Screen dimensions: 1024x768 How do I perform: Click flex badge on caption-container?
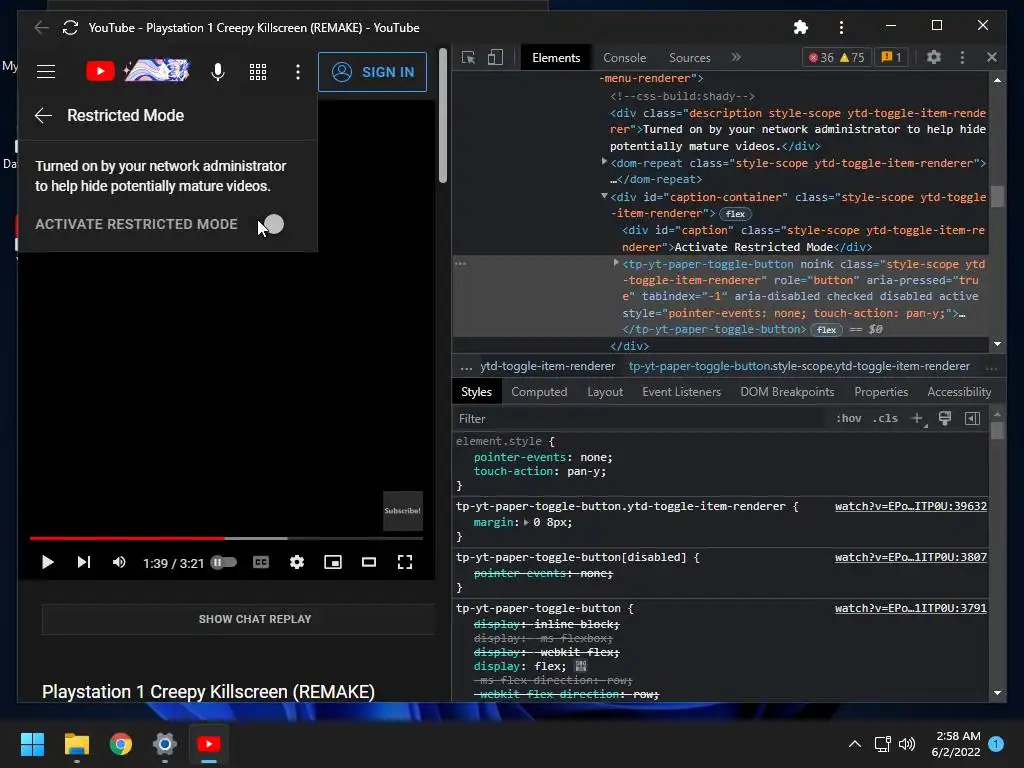coord(735,214)
